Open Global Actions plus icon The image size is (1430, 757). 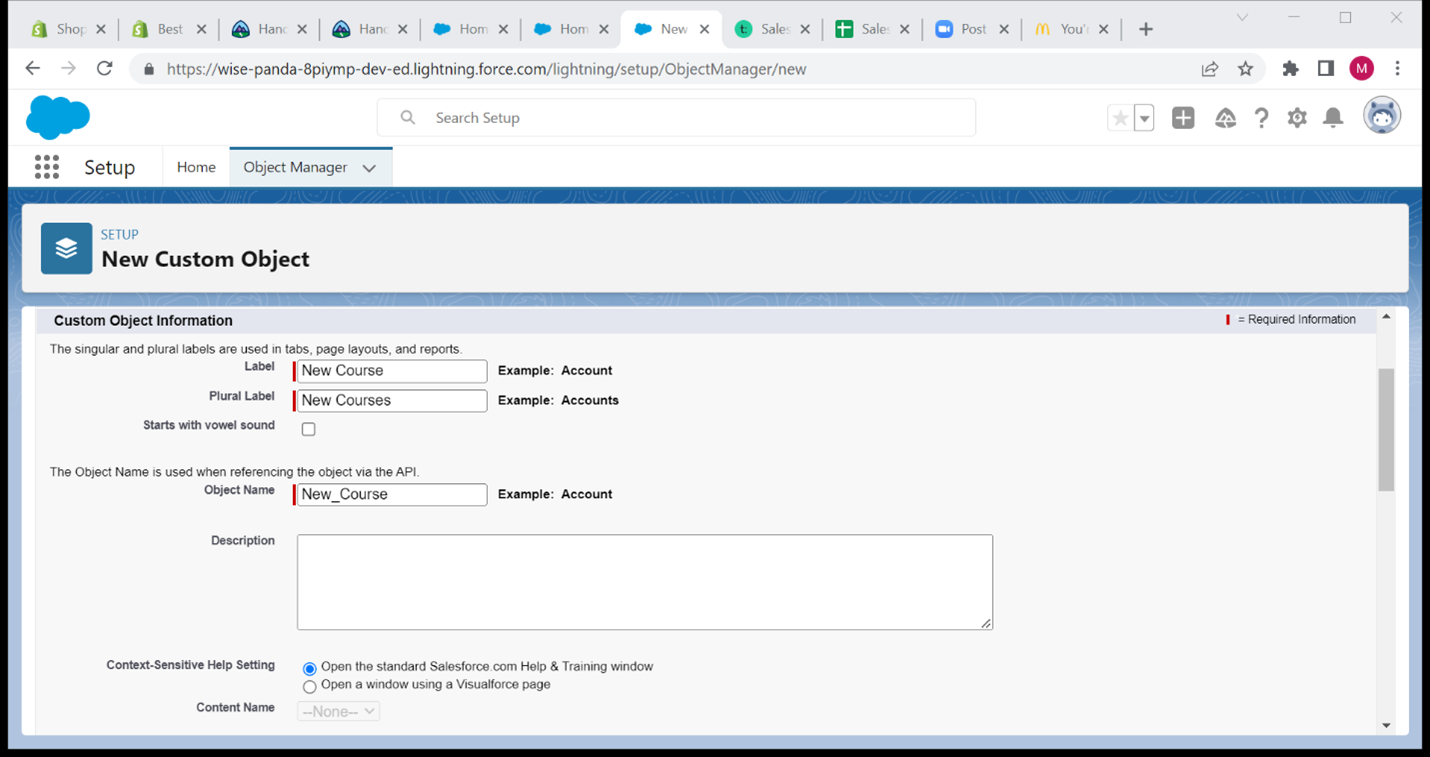(x=1183, y=118)
